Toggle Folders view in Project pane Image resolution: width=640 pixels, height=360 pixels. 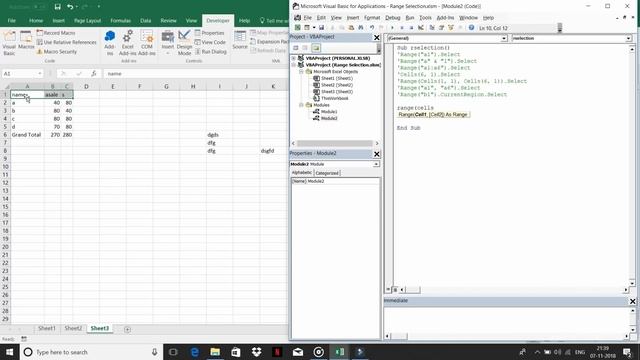316,48
